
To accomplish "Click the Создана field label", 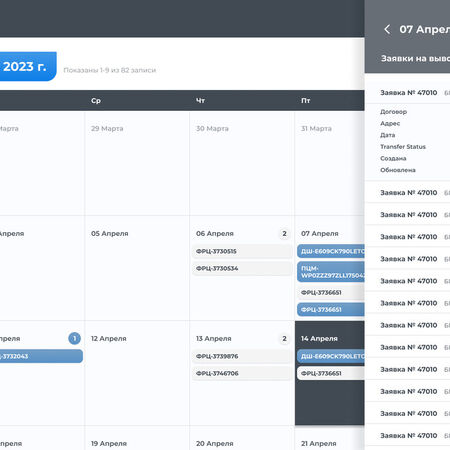I will point(393,158).
